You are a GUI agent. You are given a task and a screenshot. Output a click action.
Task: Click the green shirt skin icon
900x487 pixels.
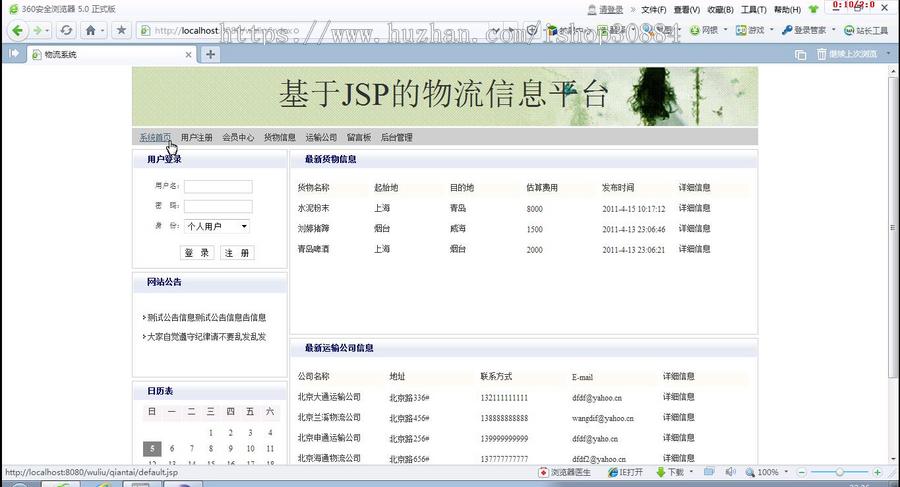pyautogui.click(x=813, y=9)
